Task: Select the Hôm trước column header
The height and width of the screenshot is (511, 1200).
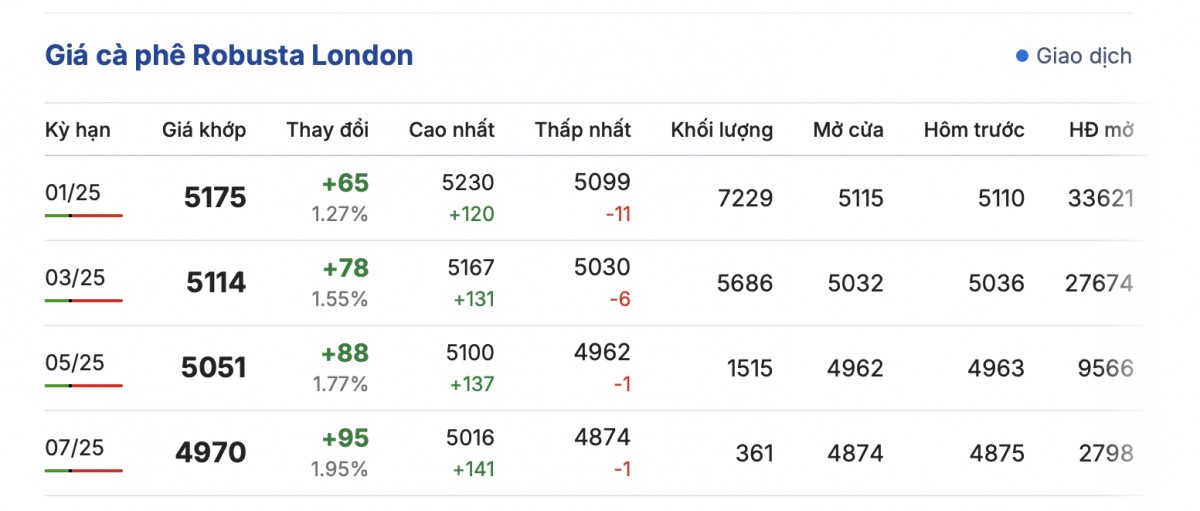Action: tap(973, 130)
